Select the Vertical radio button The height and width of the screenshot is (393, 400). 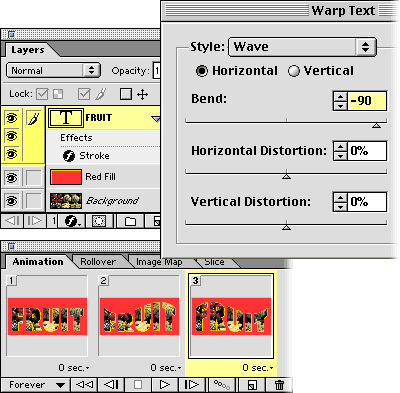point(294,71)
